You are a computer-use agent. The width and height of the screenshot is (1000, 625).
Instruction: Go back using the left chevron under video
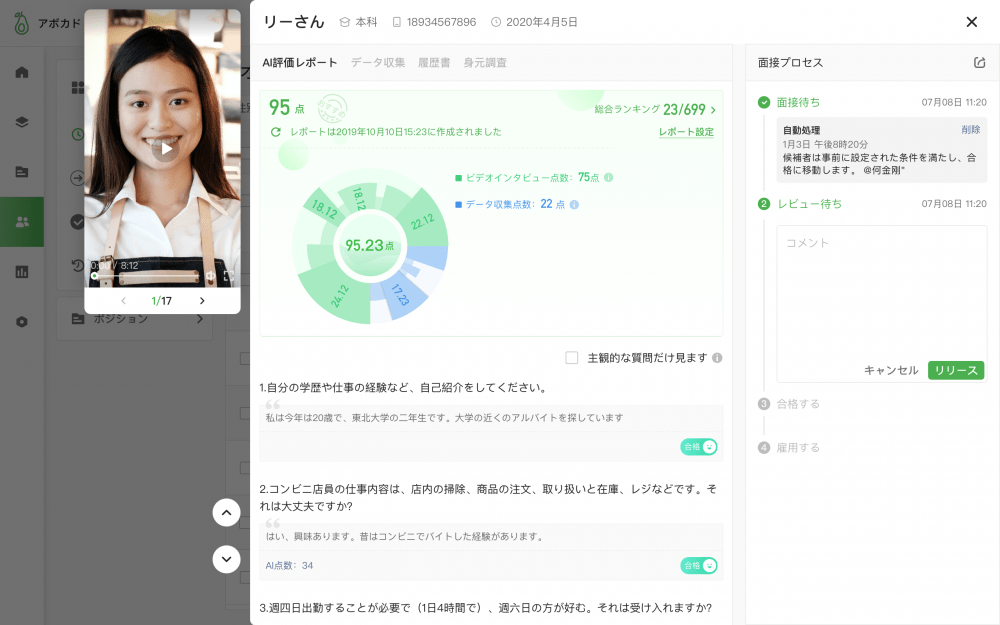123,300
